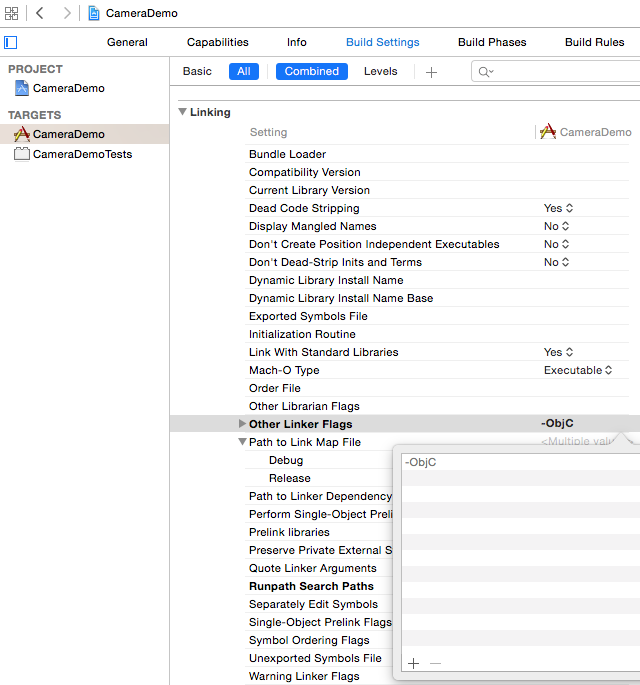The height and width of the screenshot is (685, 640).
Task: Collapse the Linking section
Action: (x=183, y=112)
